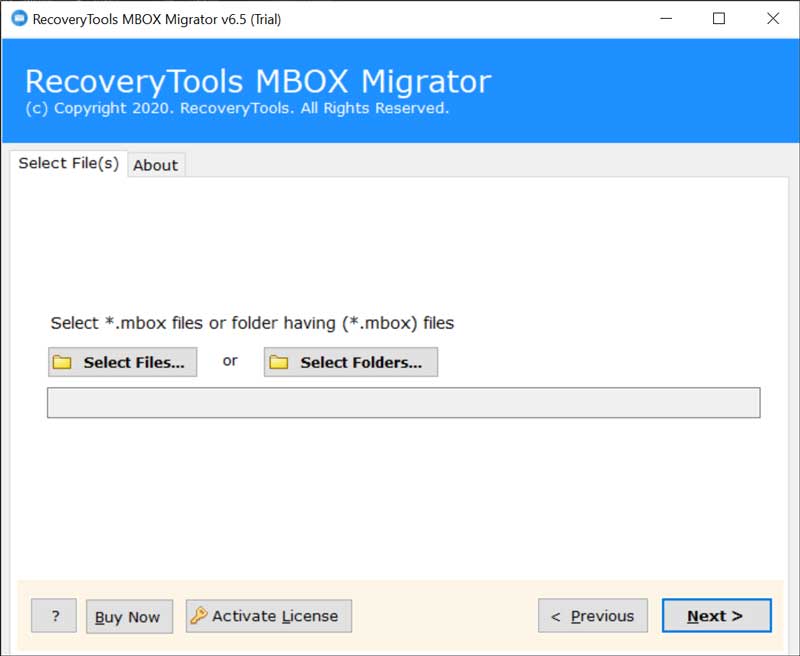Click the MBOX Migrator app icon in title bar
The width and height of the screenshot is (800, 656).
(19, 19)
